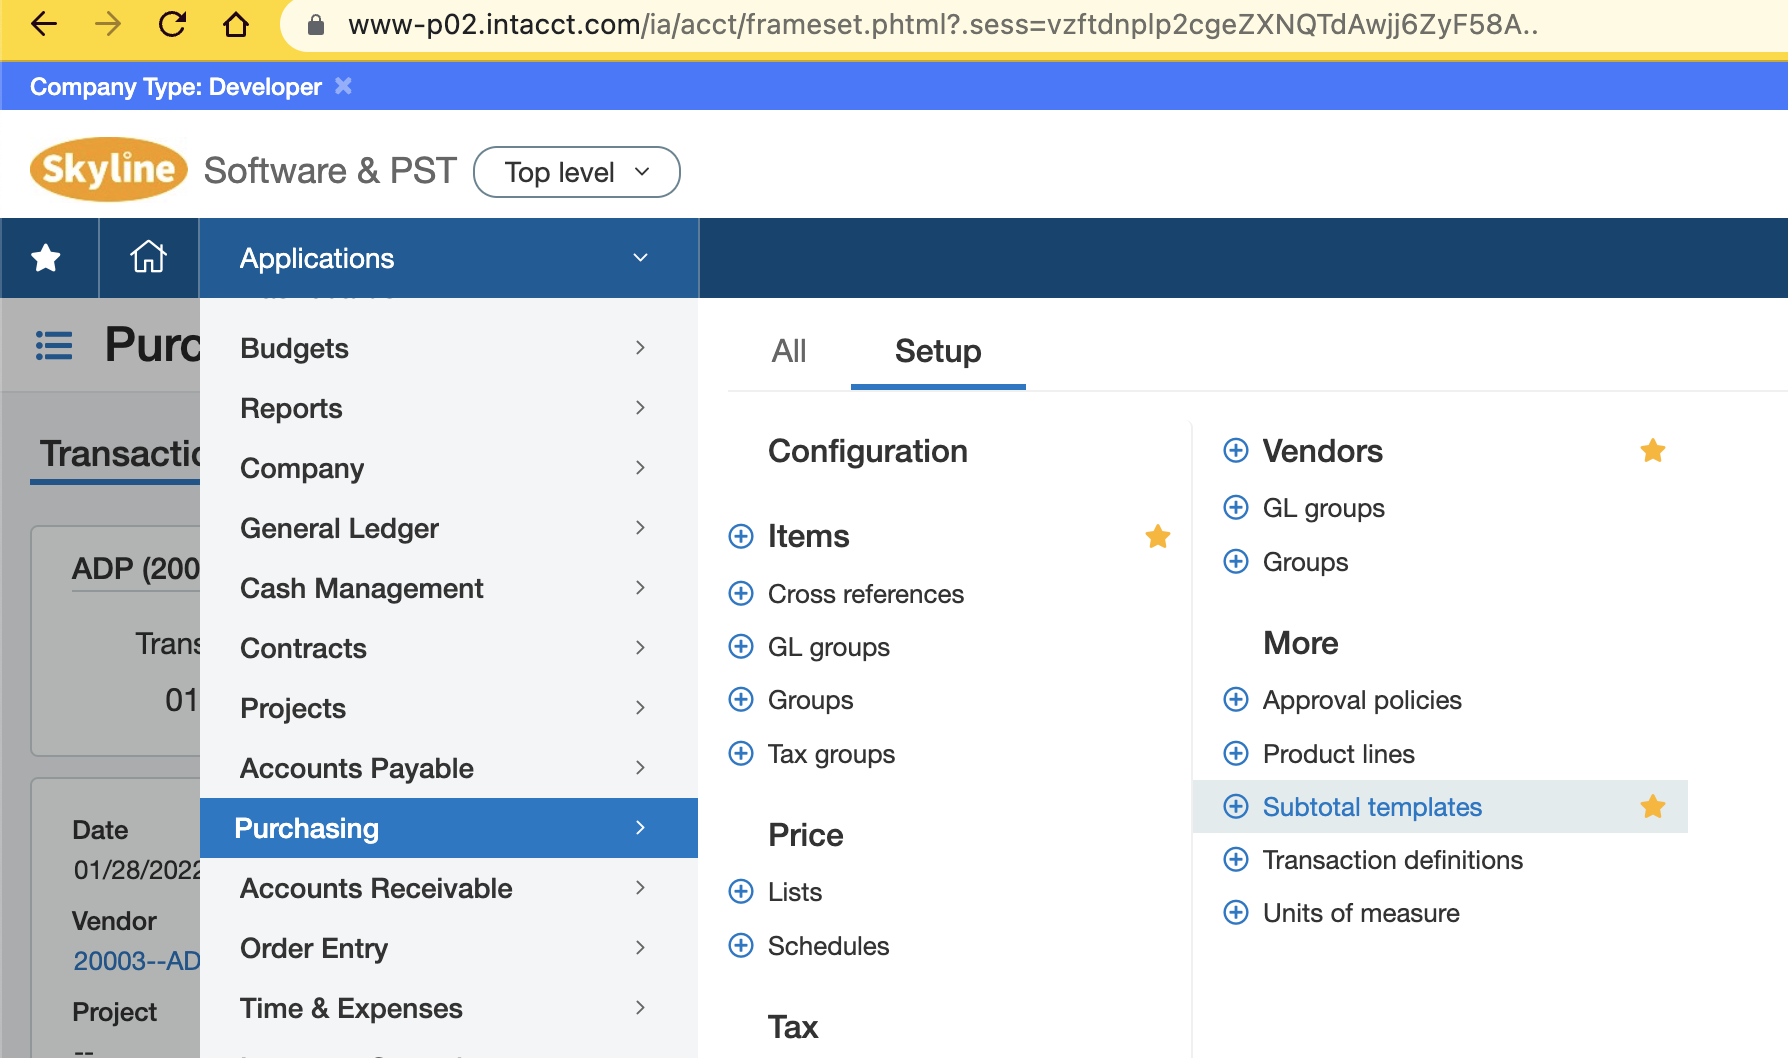This screenshot has width=1788, height=1058.
Task: Toggle the favorite star next to Subtotal templates
Action: (1653, 806)
